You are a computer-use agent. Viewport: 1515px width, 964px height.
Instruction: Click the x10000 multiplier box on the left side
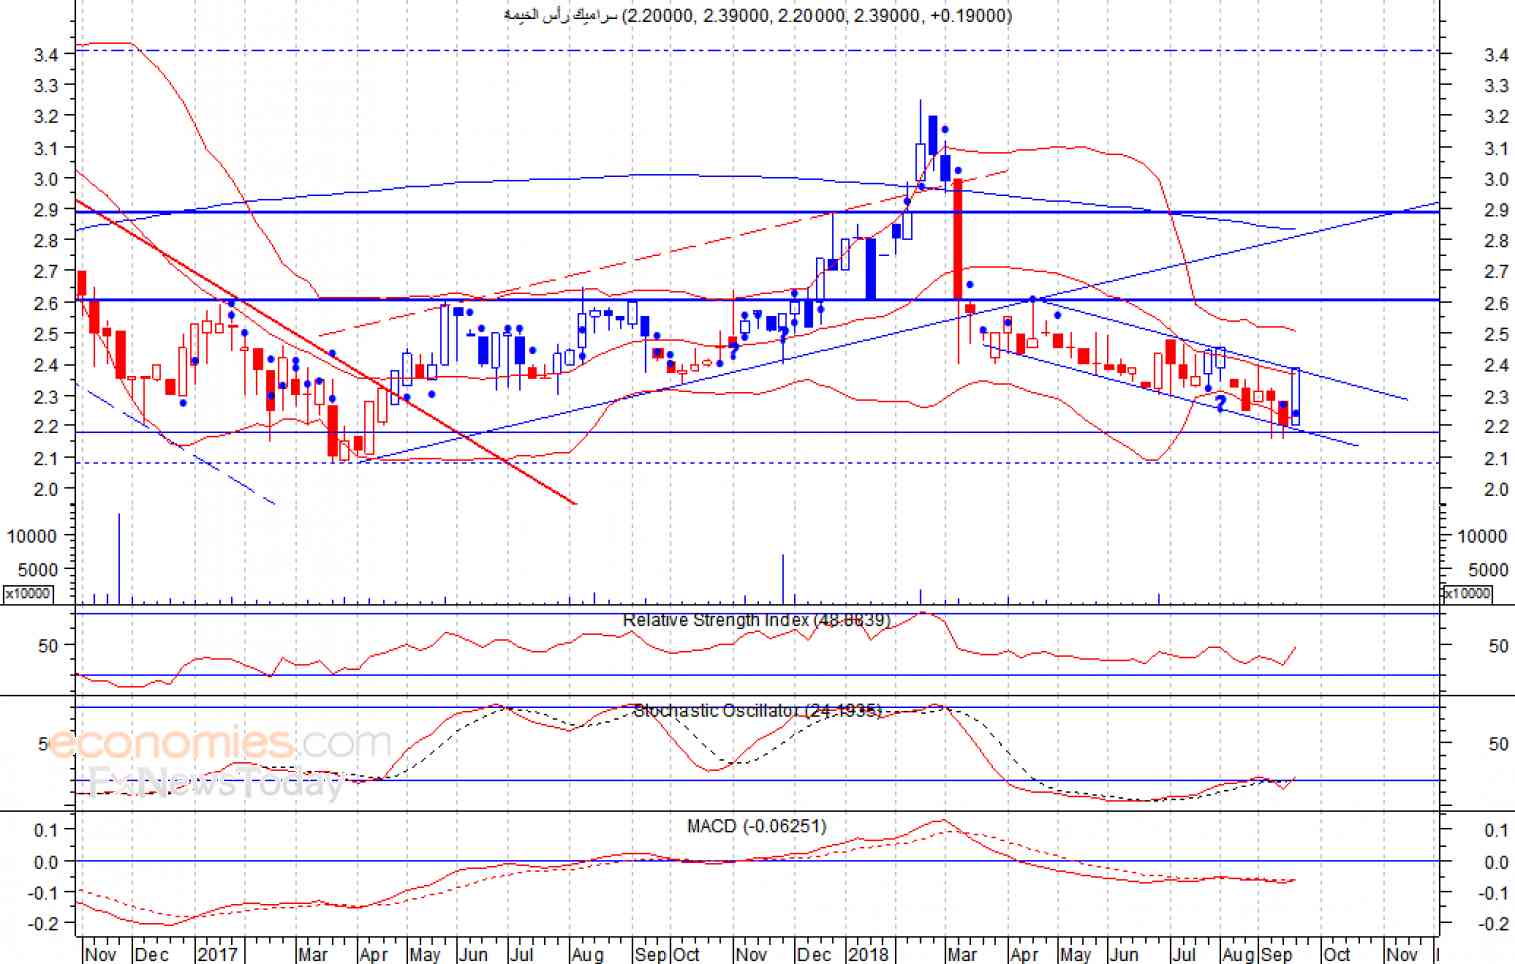[x=28, y=594]
